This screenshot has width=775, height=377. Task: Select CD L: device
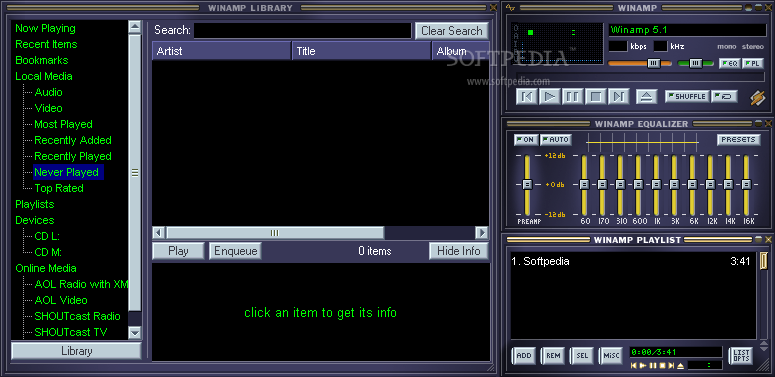click(47, 236)
